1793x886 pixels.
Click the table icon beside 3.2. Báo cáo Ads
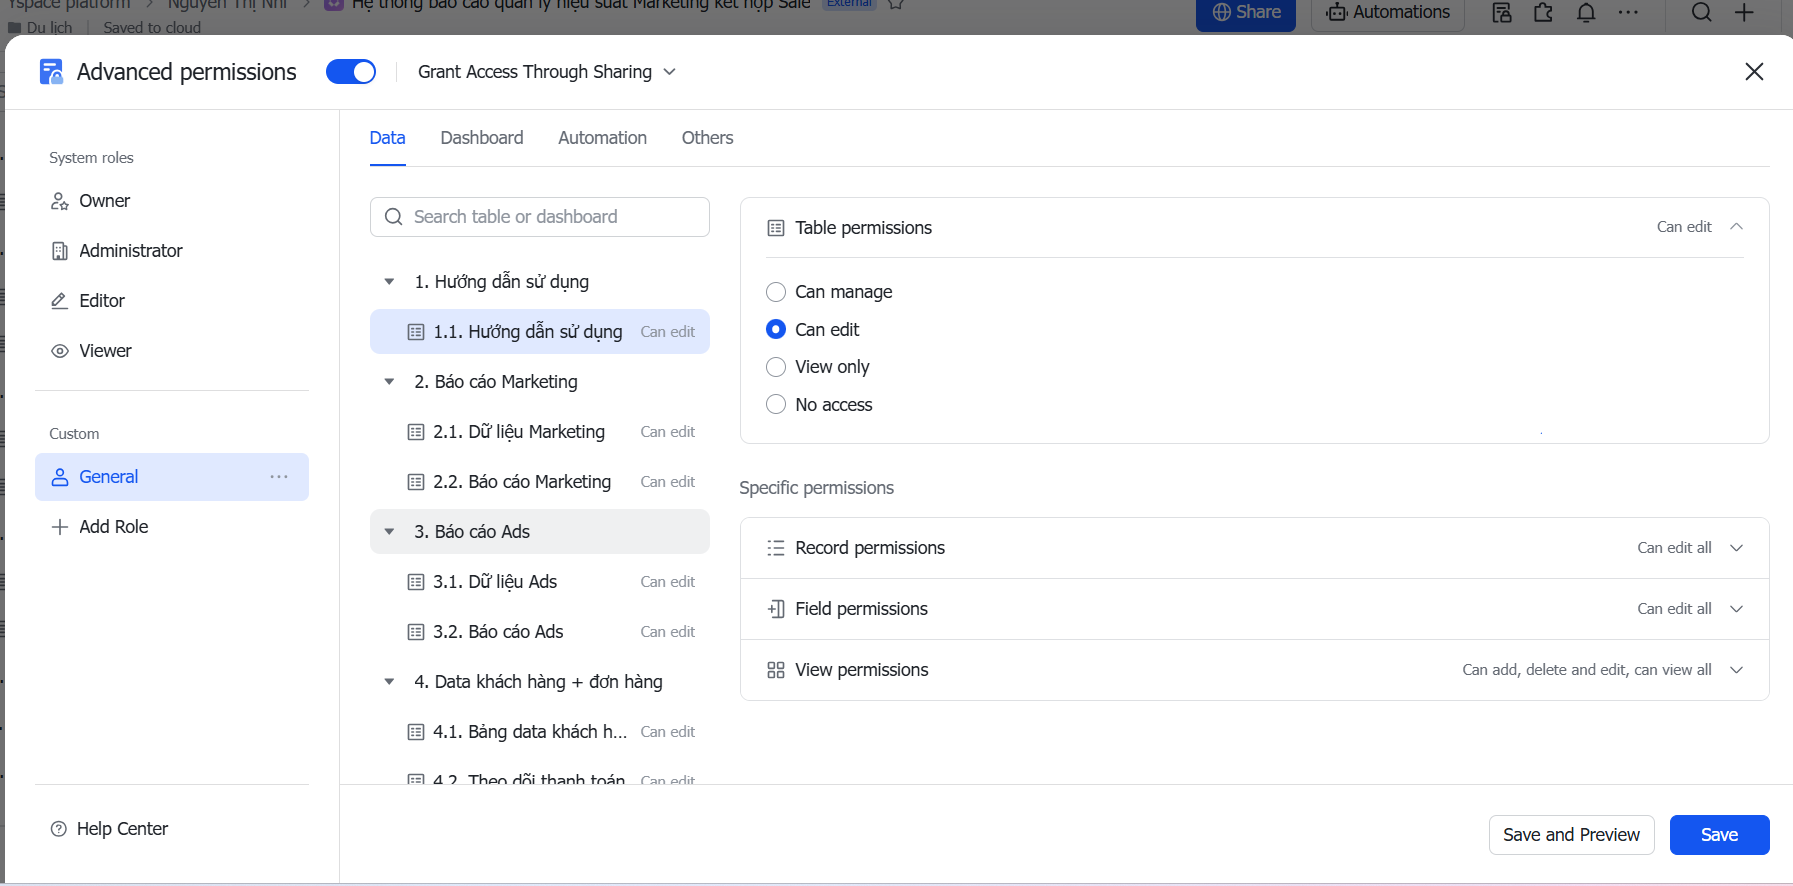coord(416,632)
